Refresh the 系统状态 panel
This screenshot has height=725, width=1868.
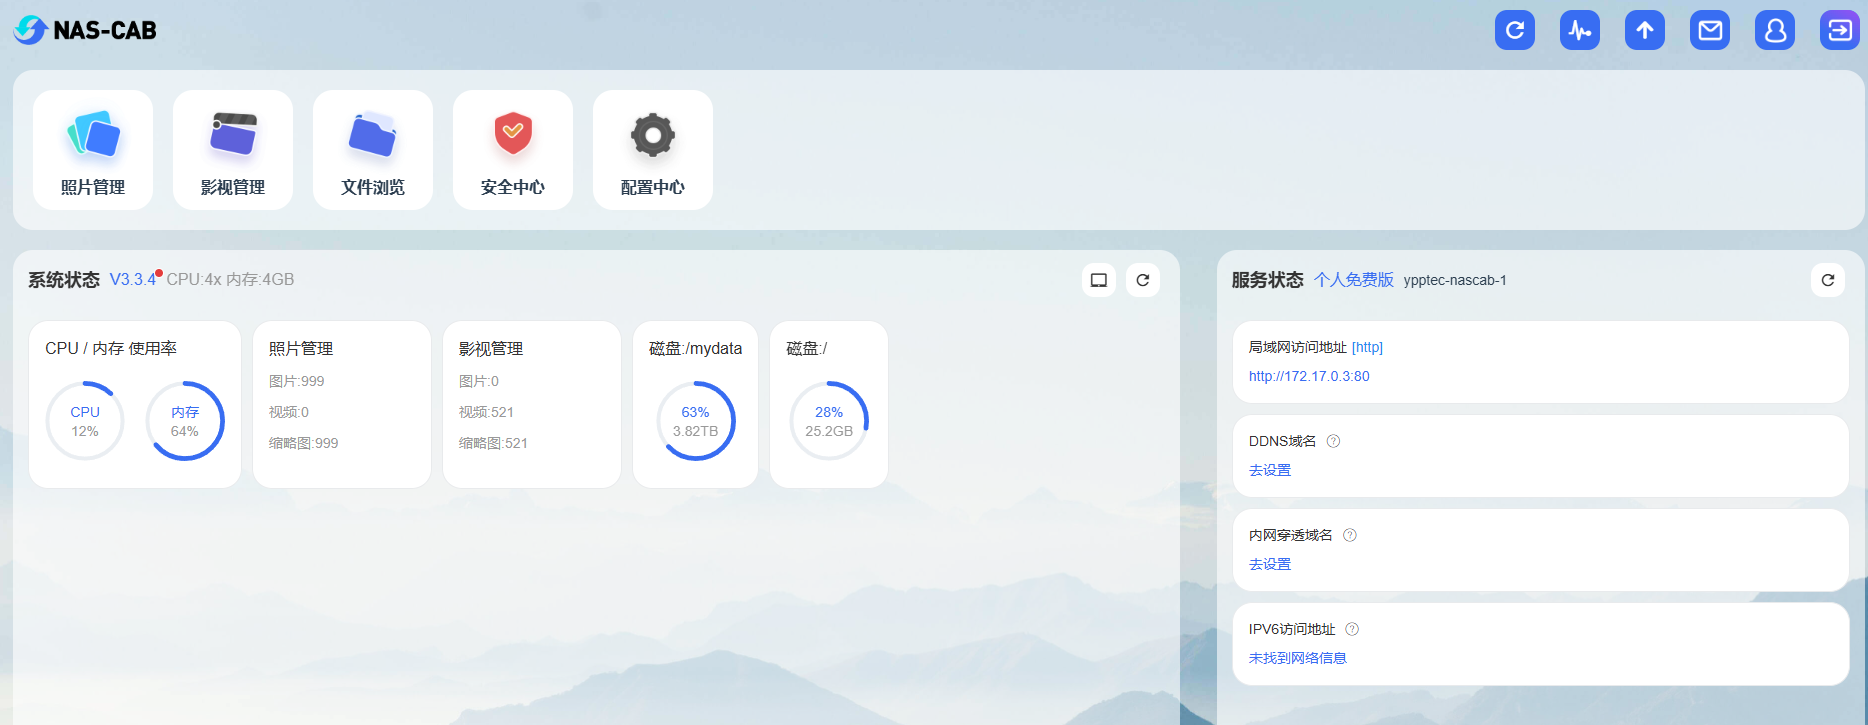(x=1143, y=280)
